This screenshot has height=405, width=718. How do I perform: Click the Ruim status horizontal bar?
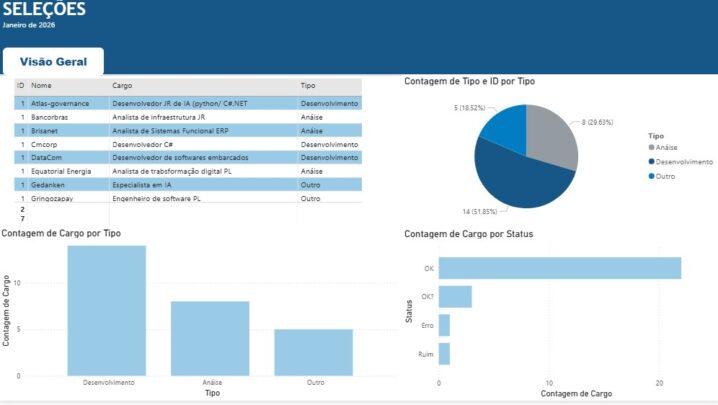[x=444, y=354]
